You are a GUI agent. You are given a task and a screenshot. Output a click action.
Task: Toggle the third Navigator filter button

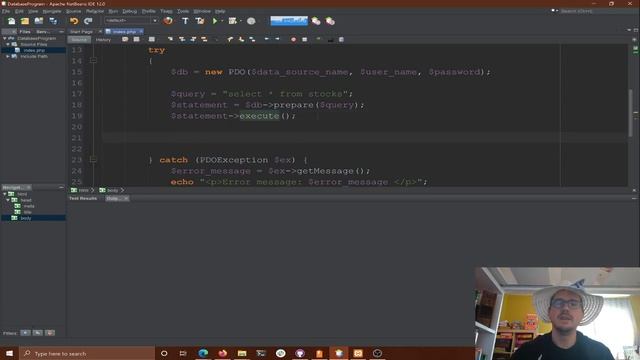point(50,333)
